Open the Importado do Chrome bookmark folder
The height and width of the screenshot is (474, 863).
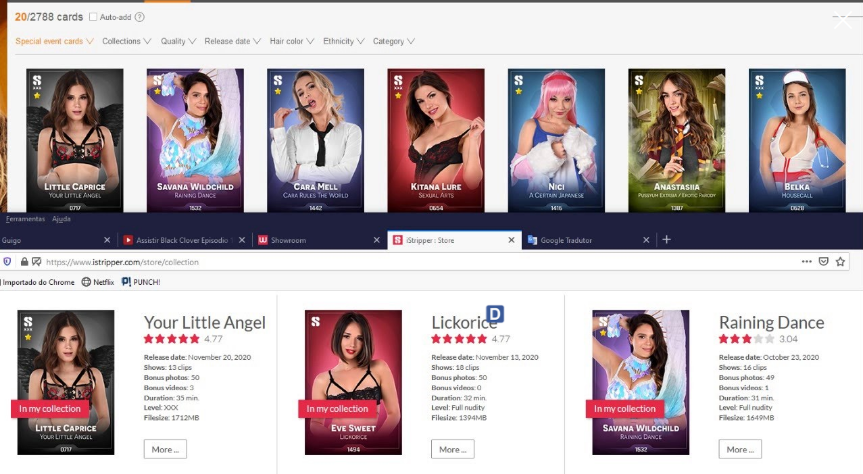coord(37,282)
